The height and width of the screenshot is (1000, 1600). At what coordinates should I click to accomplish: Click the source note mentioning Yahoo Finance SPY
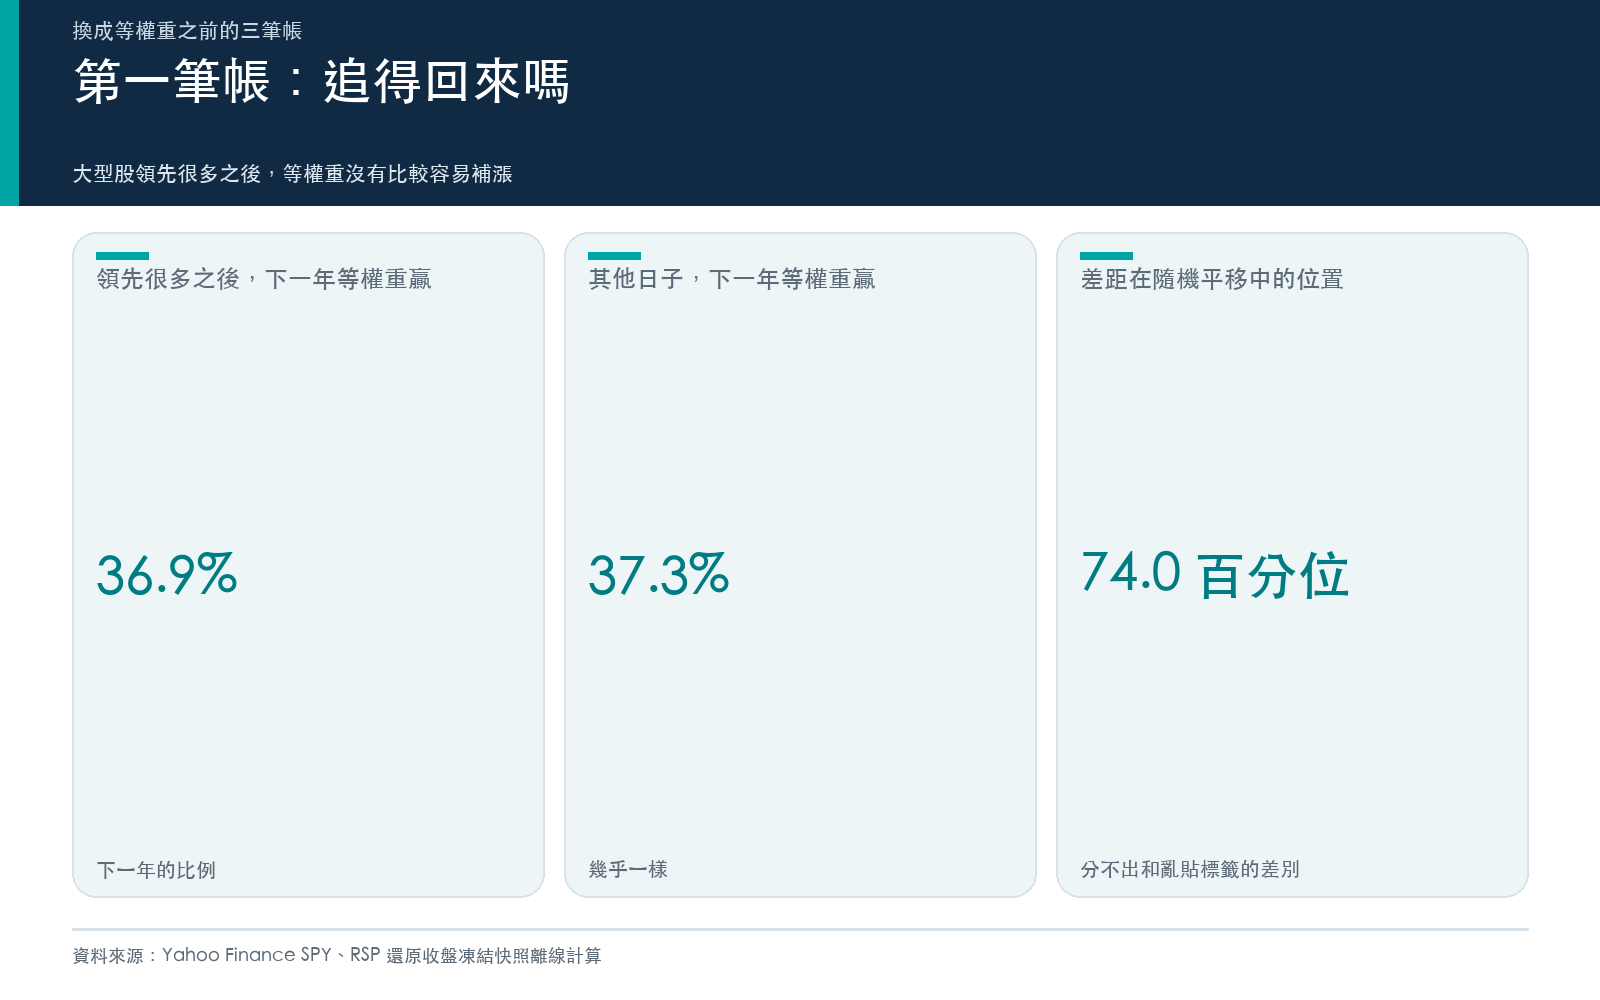click(x=337, y=956)
